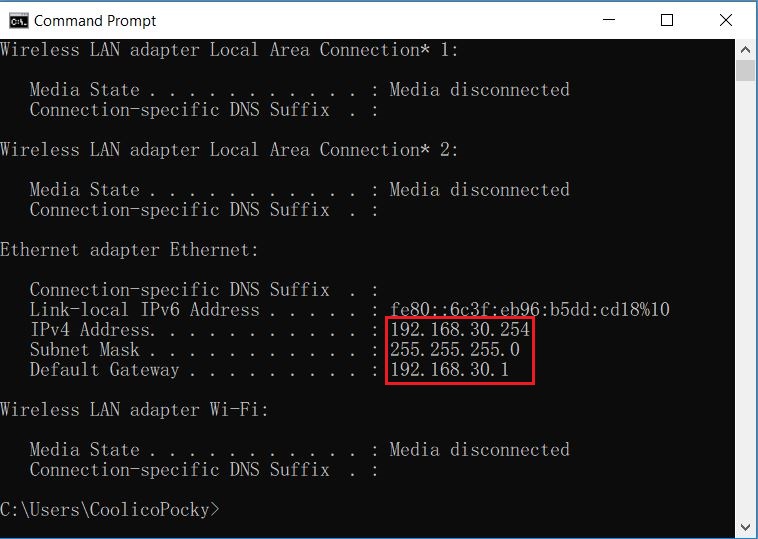Close the Command Prompt window

tap(726, 20)
